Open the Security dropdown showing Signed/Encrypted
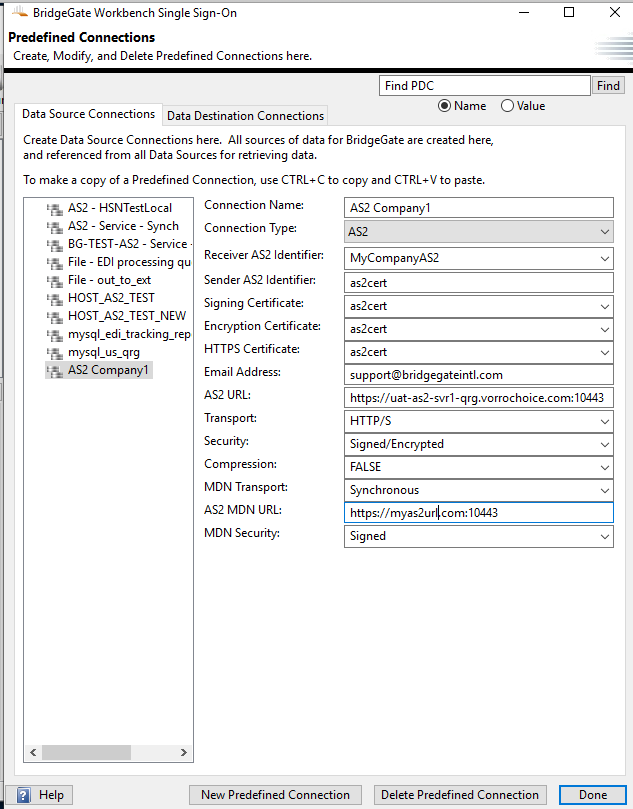The width and height of the screenshot is (633, 809). coord(479,444)
